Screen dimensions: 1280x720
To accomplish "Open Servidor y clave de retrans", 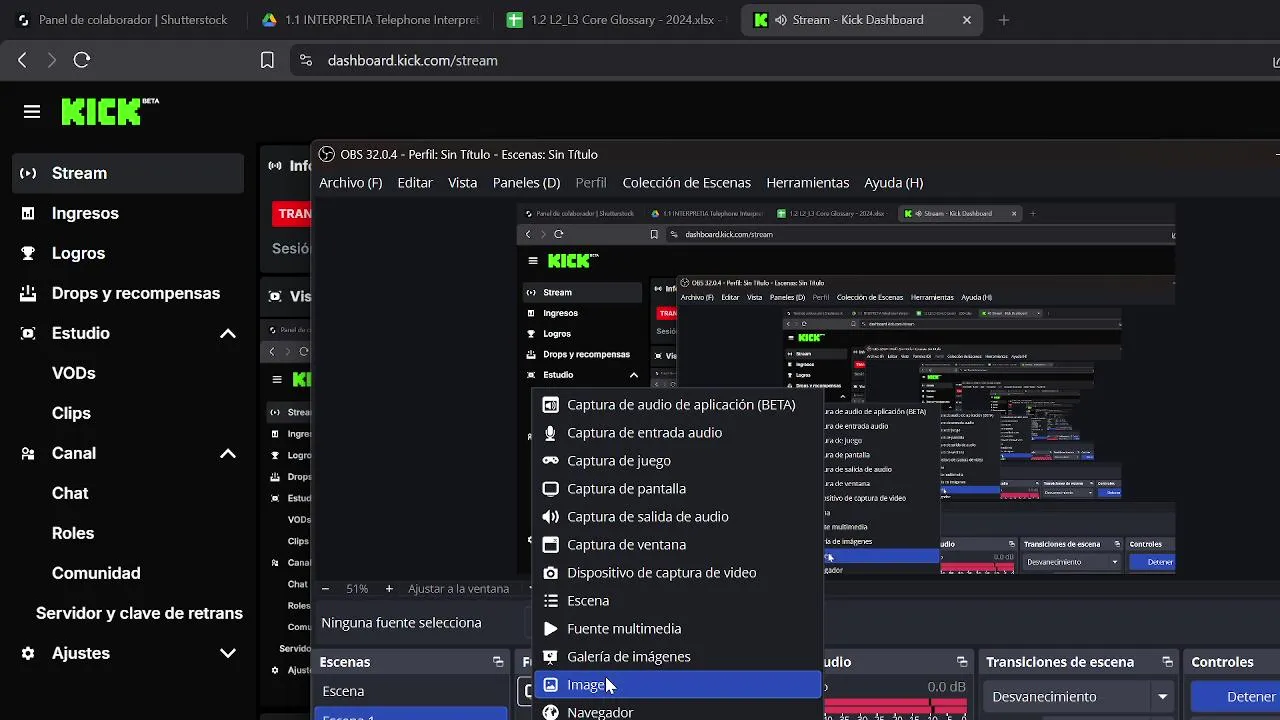I will pos(139,613).
